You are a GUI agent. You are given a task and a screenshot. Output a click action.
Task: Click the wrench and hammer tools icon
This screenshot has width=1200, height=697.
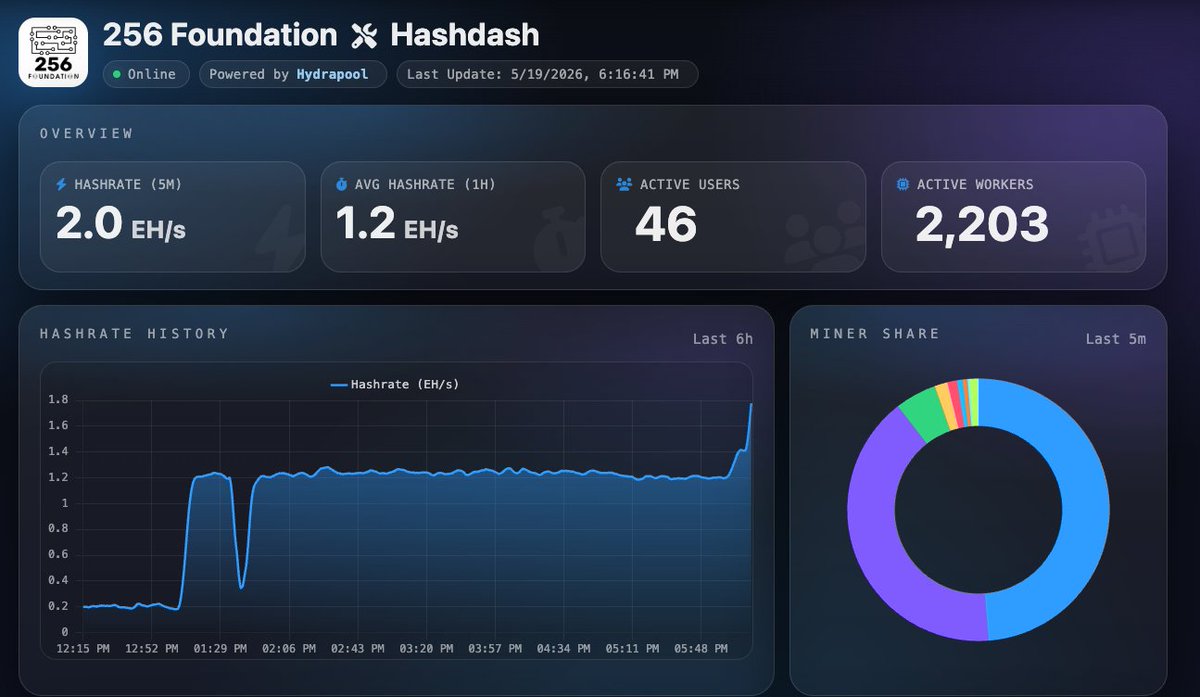(364, 37)
